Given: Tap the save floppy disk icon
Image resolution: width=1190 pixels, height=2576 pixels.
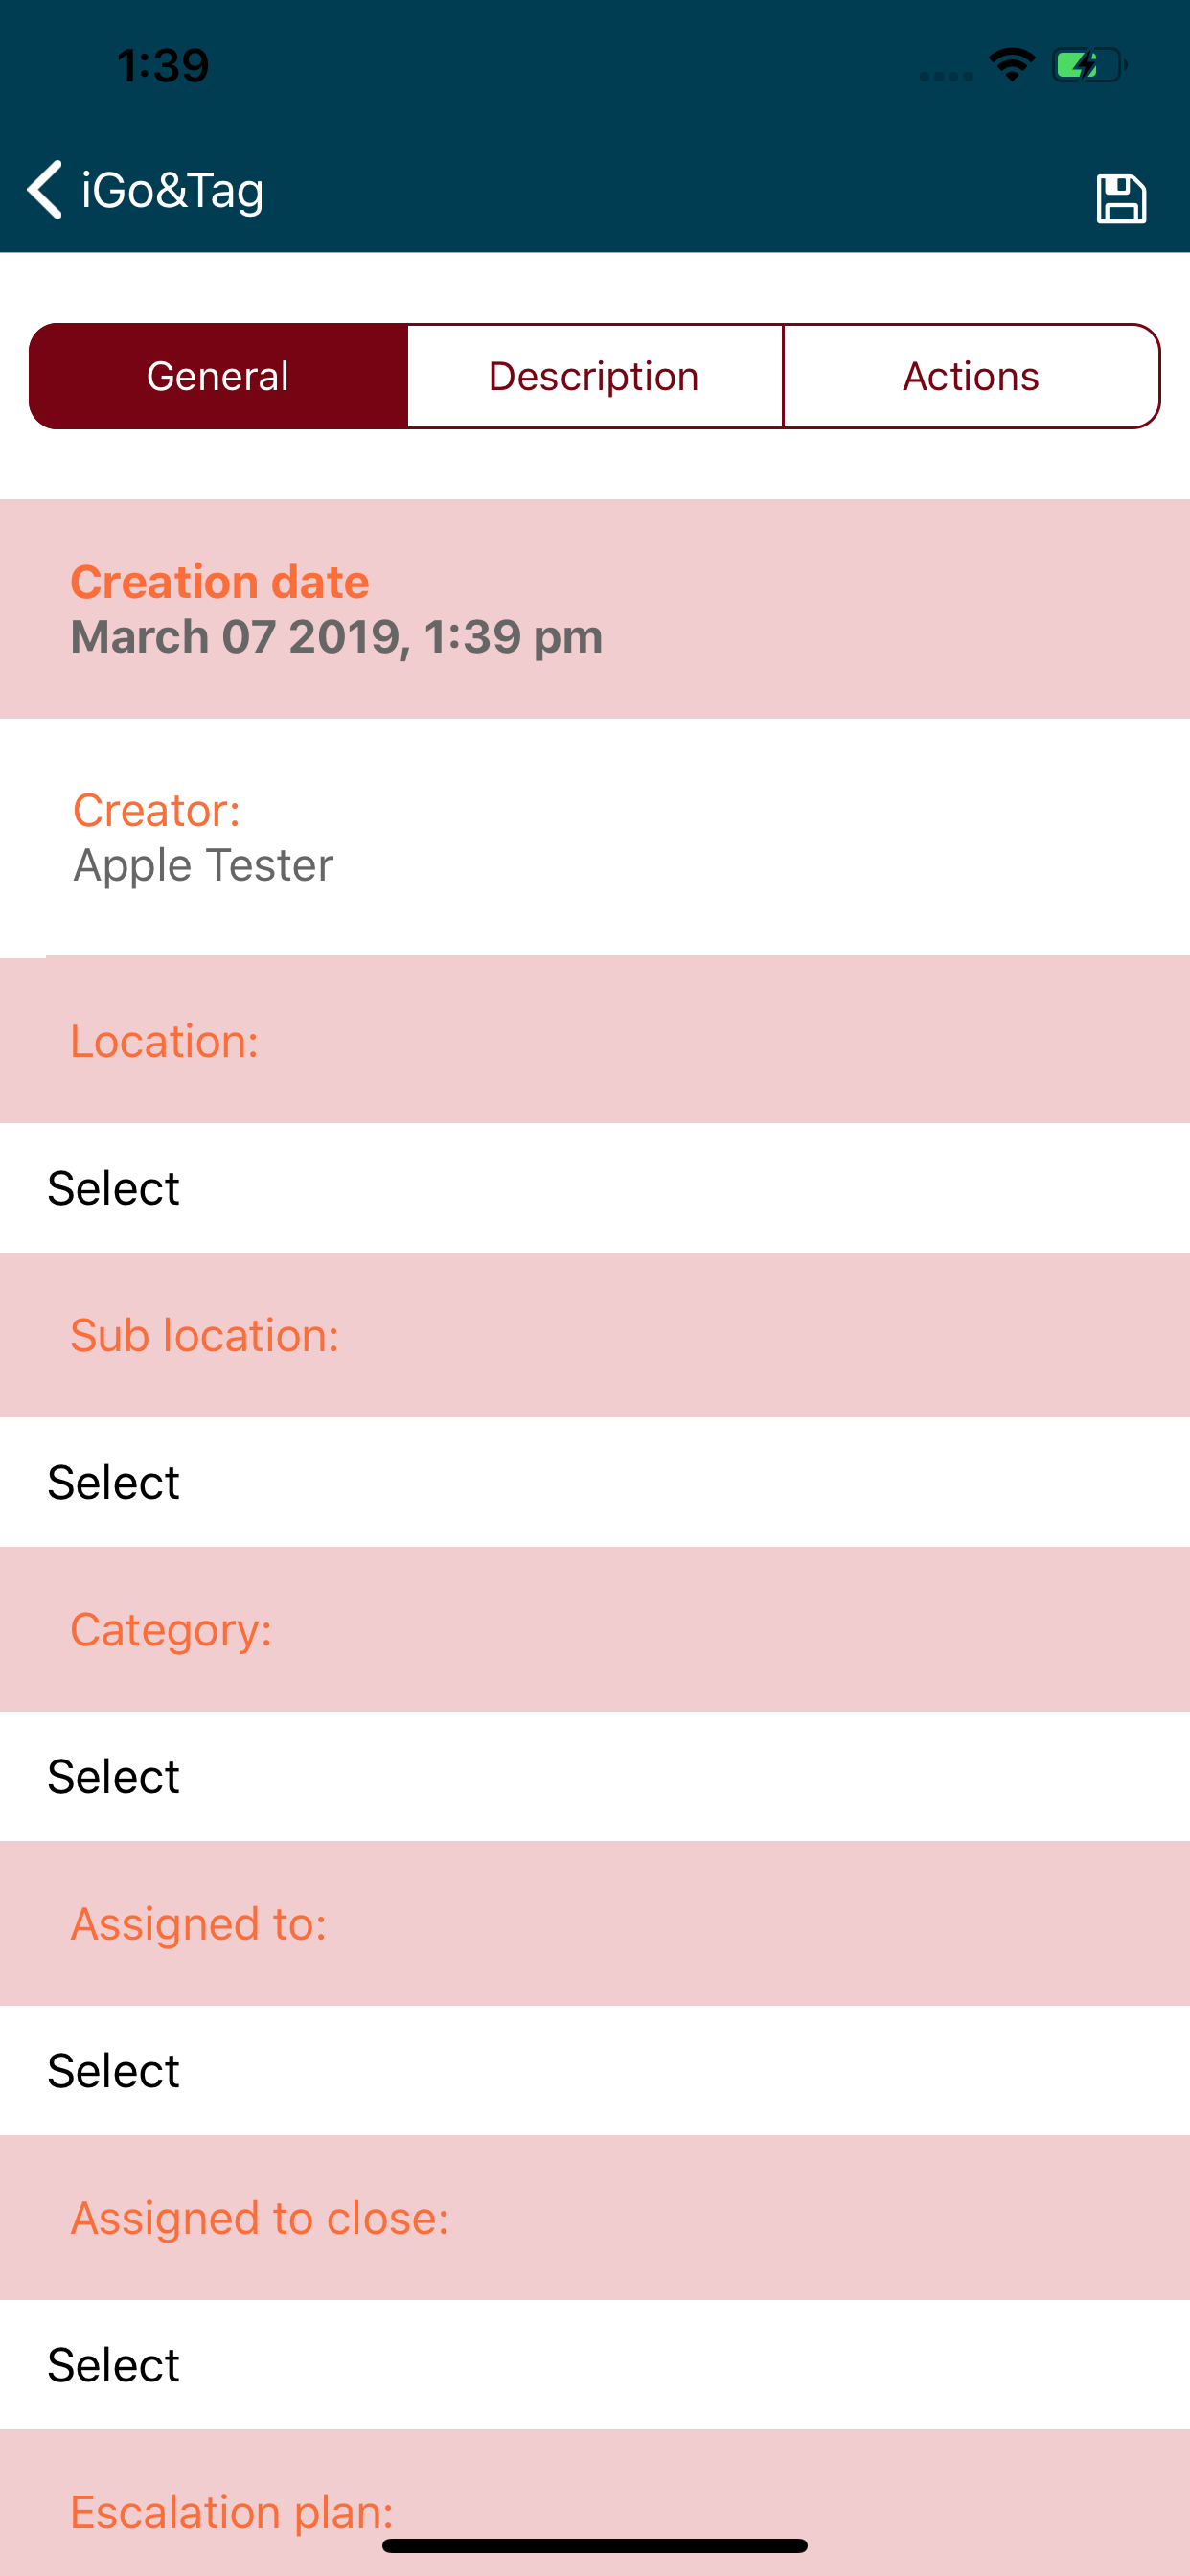Looking at the screenshot, I should click(1120, 197).
